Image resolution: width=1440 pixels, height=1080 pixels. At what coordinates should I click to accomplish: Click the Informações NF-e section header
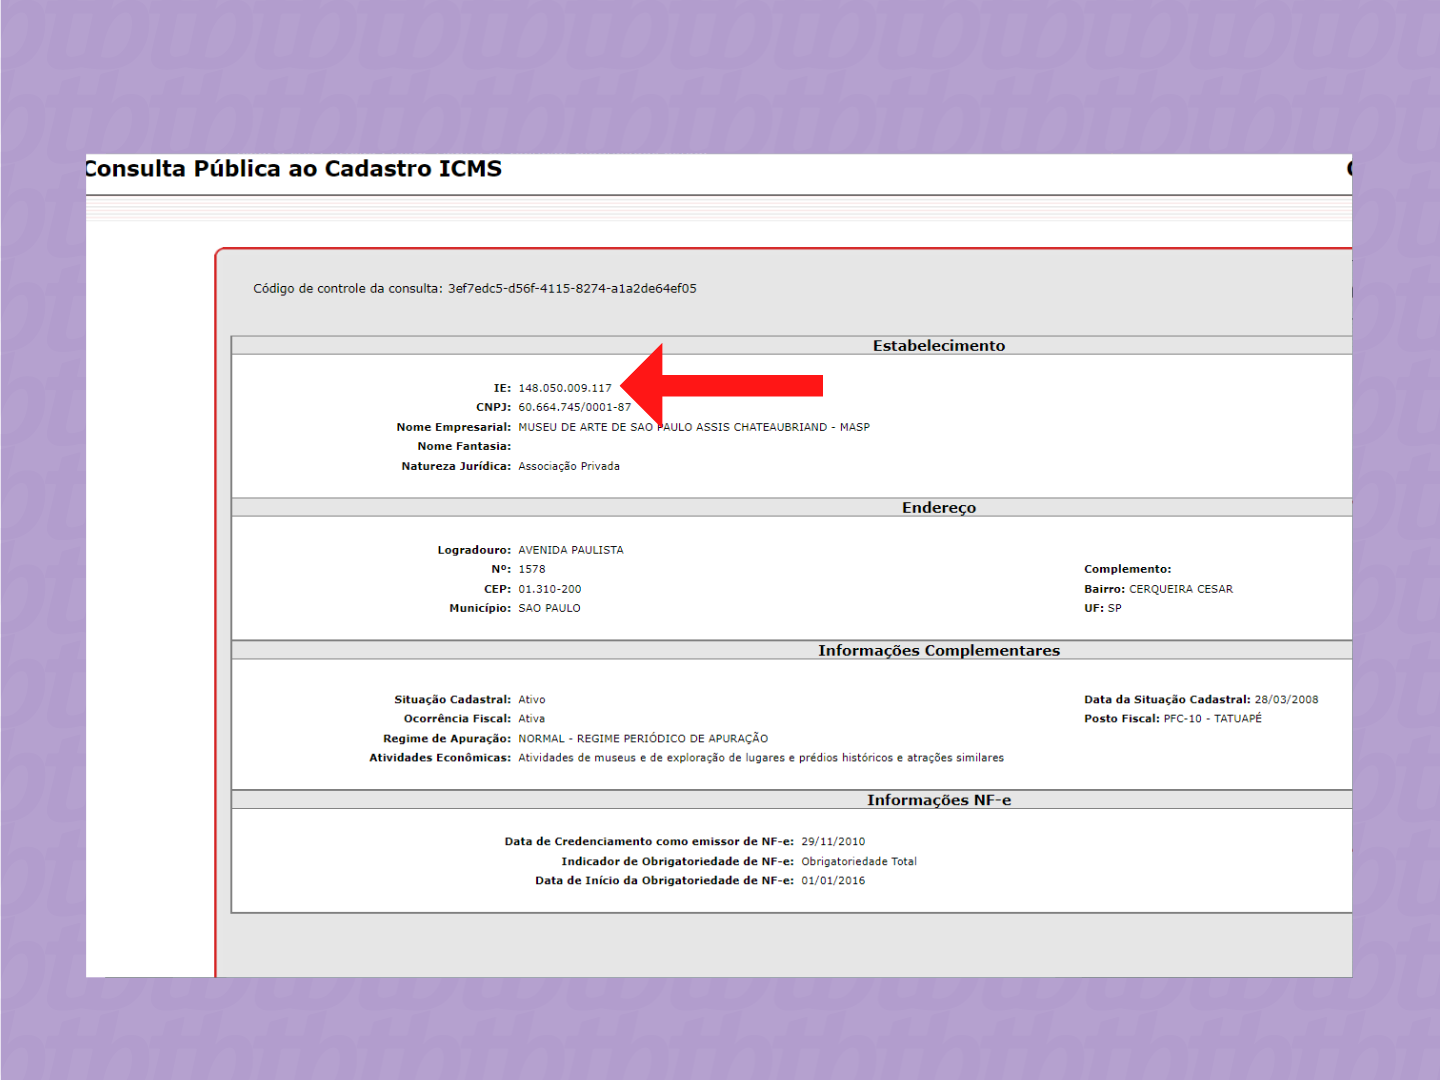tap(938, 800)
